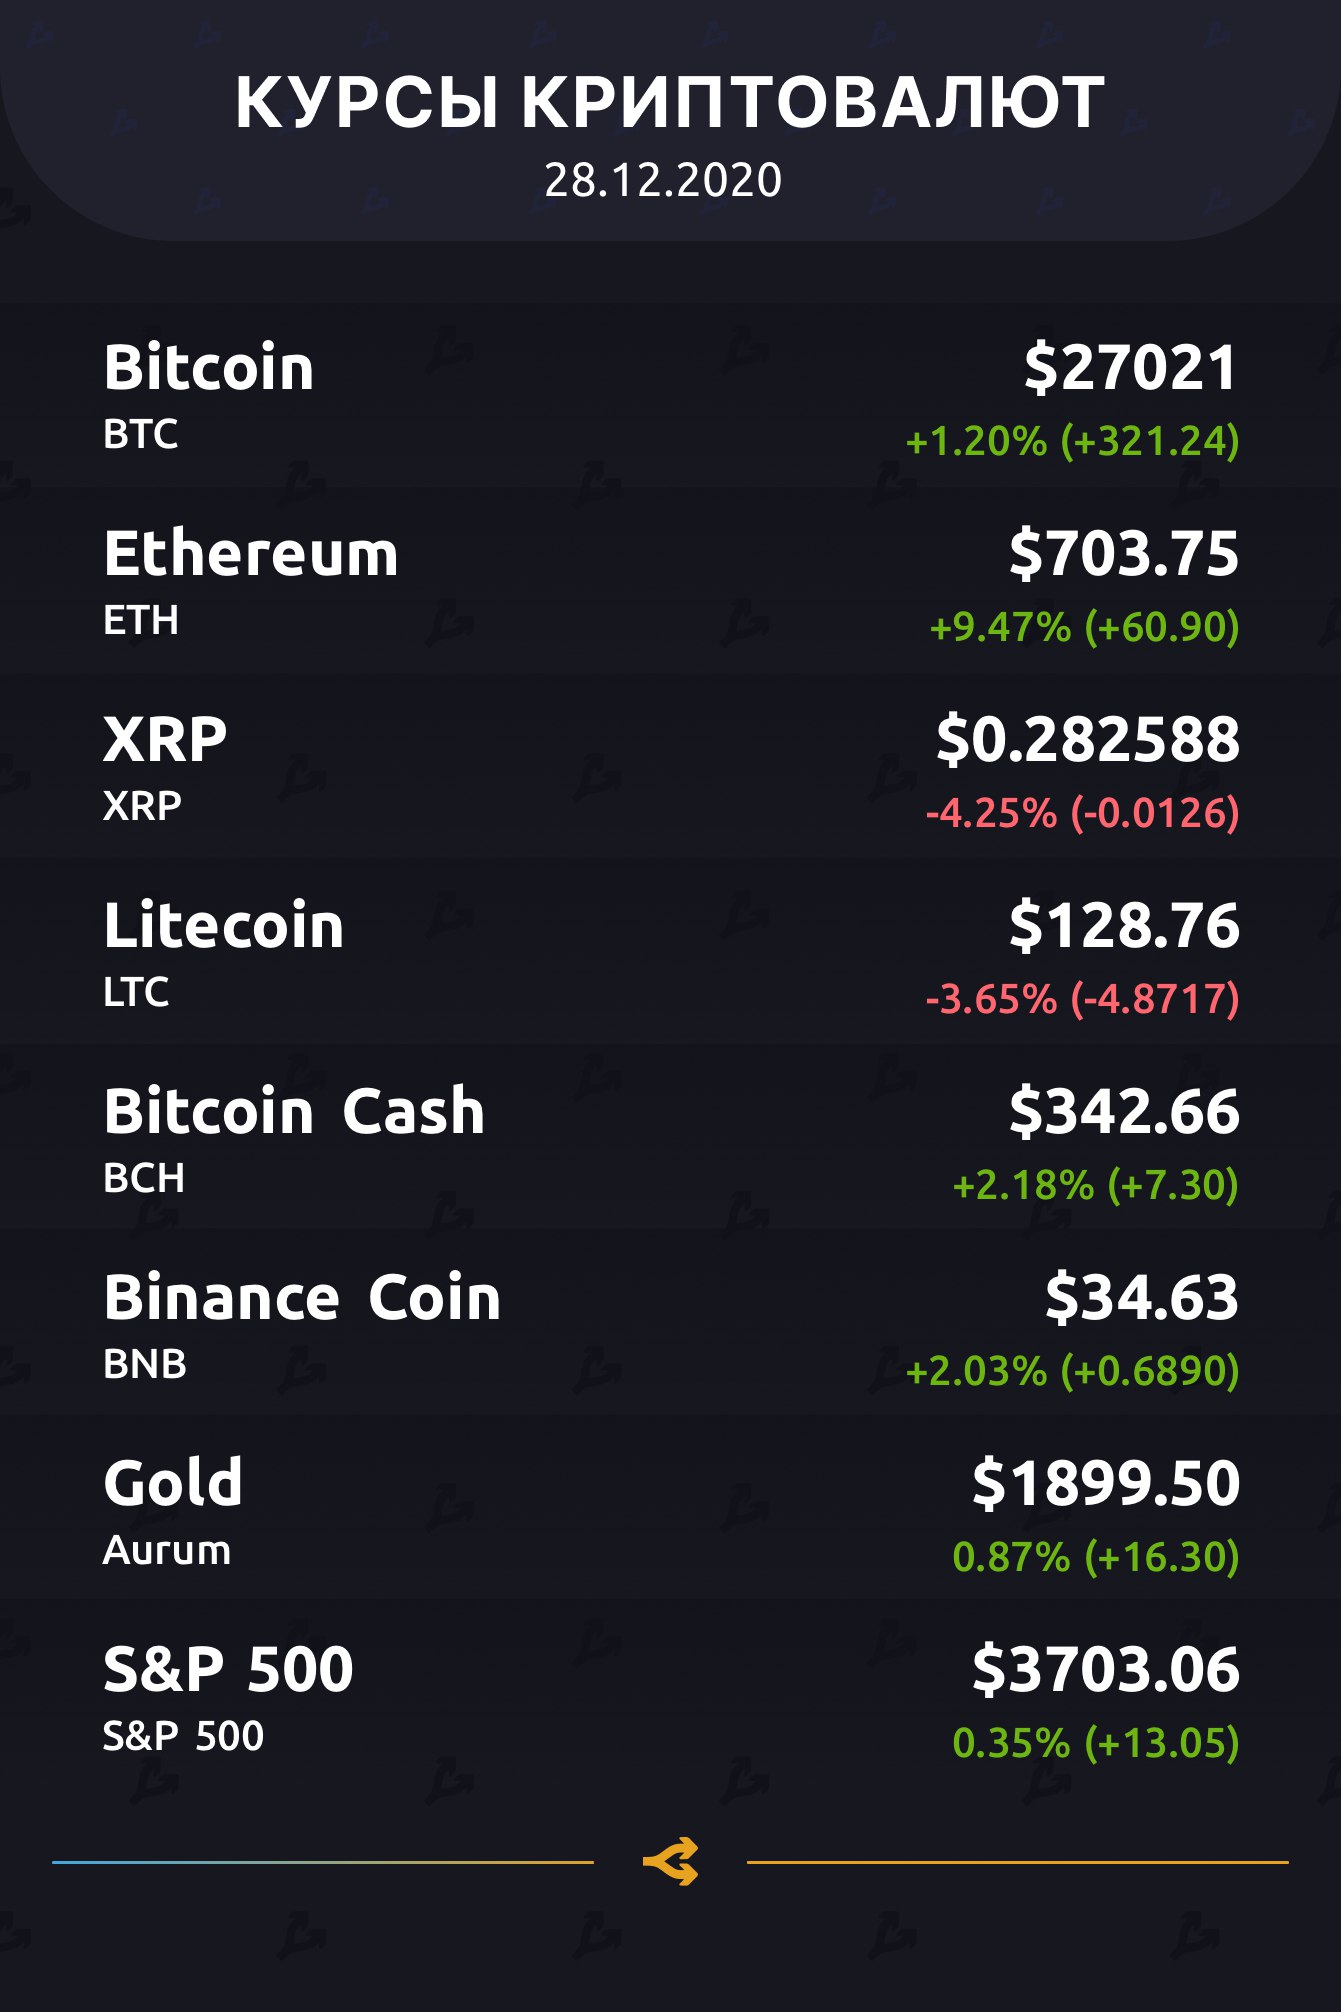Select the Ethereum coin name
Viewport: 1341px width, 2012px height.
251,553
